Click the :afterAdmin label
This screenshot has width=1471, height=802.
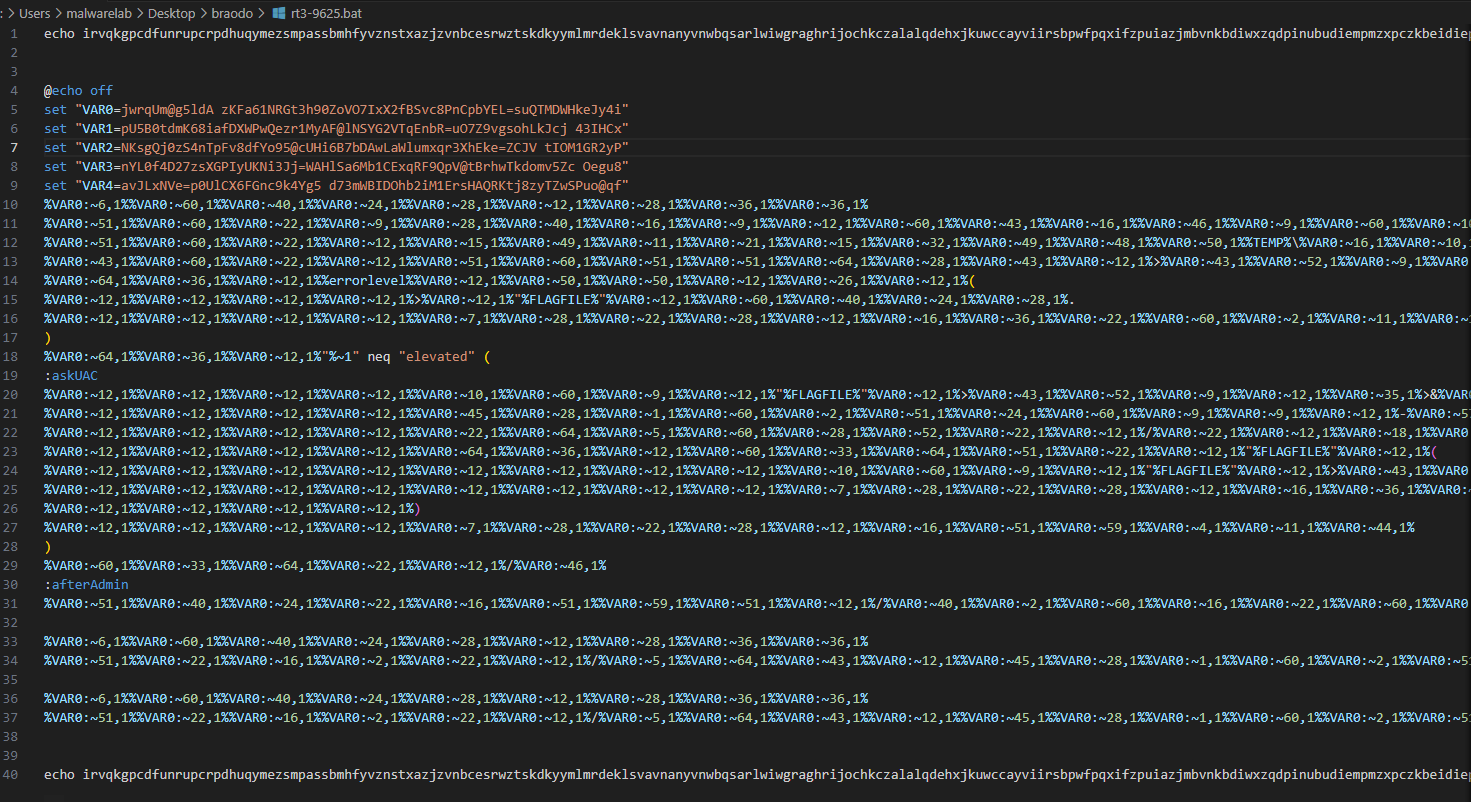(x=86, y=585)
